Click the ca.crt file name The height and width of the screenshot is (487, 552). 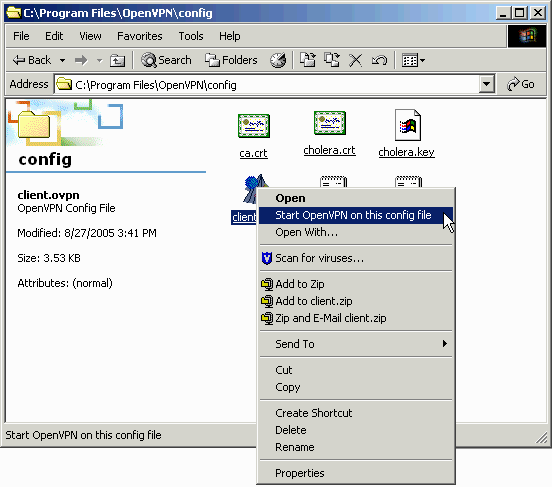coord(253,153)
